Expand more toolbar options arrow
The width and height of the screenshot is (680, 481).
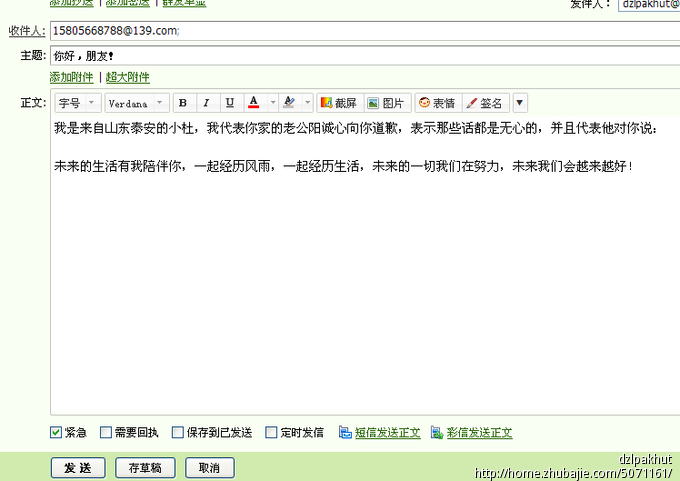[520, 103]
